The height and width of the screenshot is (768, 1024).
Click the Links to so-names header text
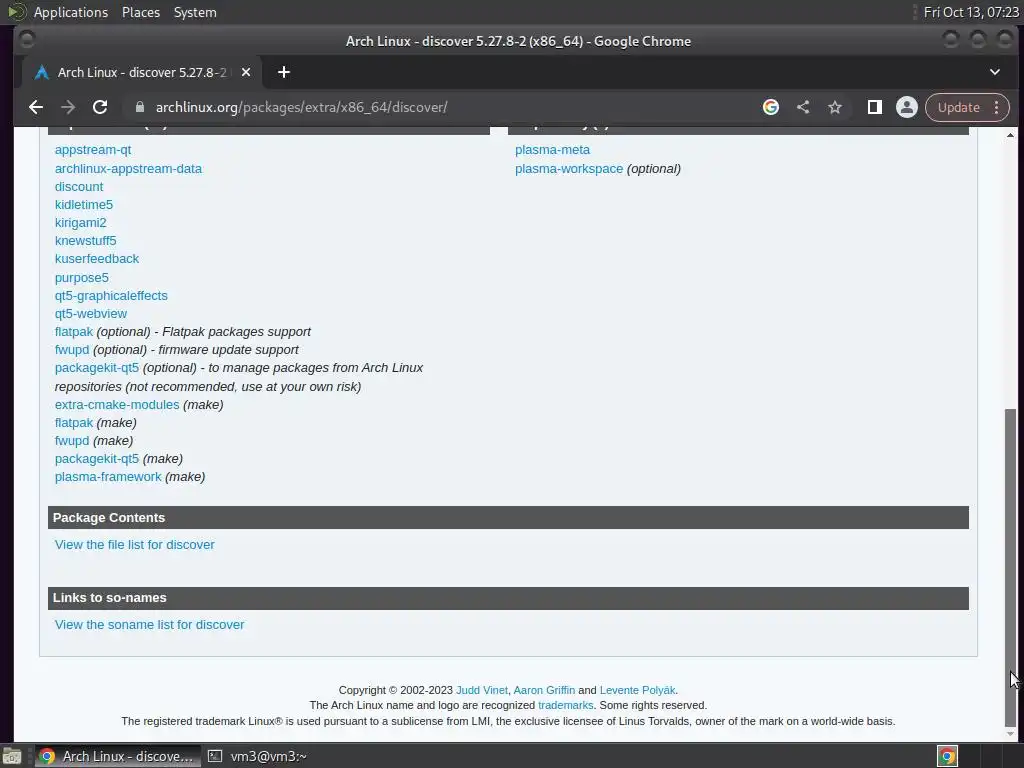point(110,598)
